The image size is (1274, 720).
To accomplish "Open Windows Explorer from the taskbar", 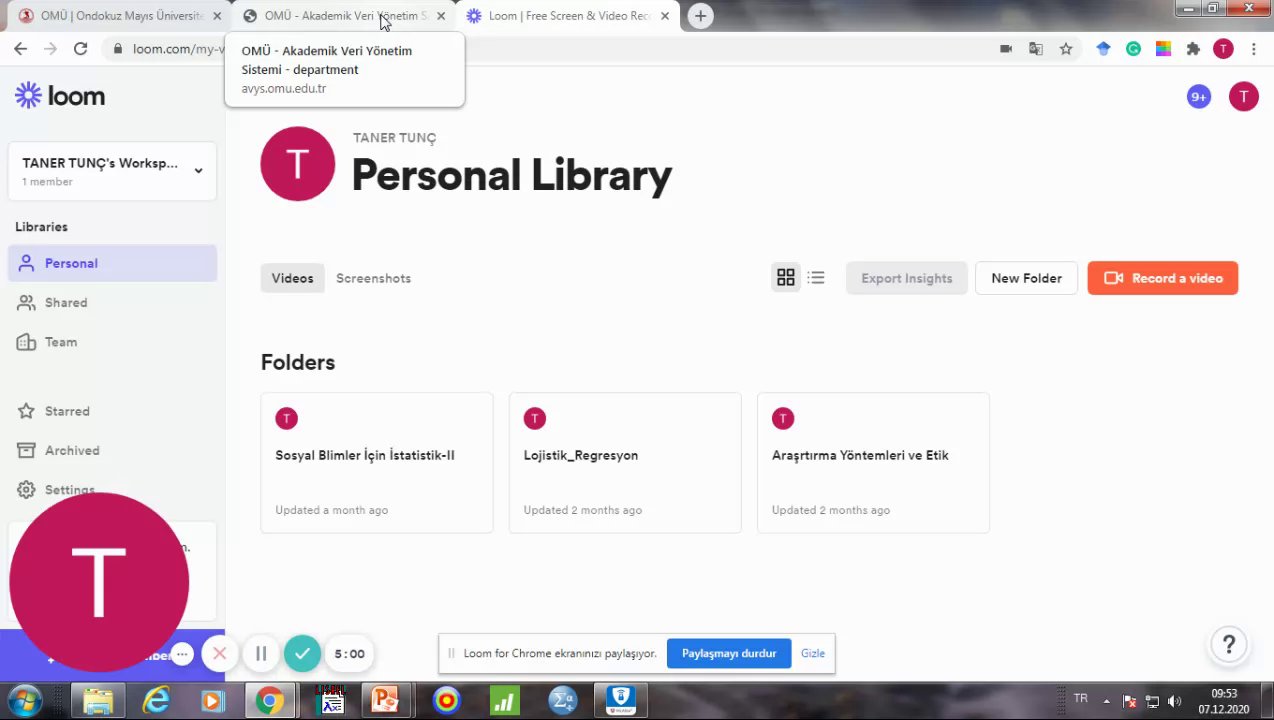I will click(x=97, y=701).
